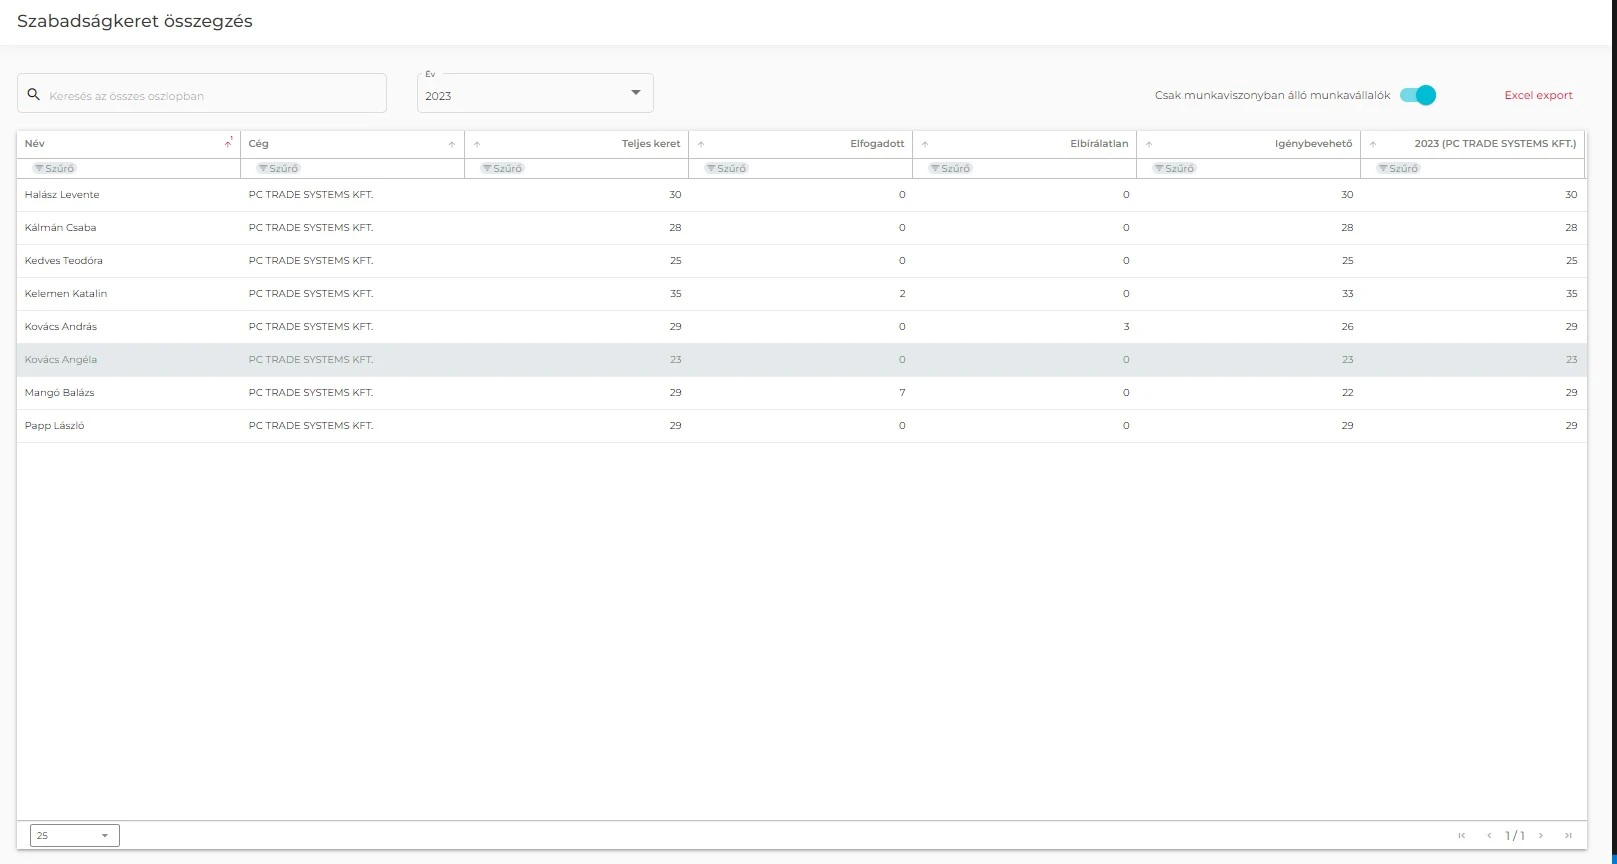Jump to first page icon

click(x=1462, y=835)
